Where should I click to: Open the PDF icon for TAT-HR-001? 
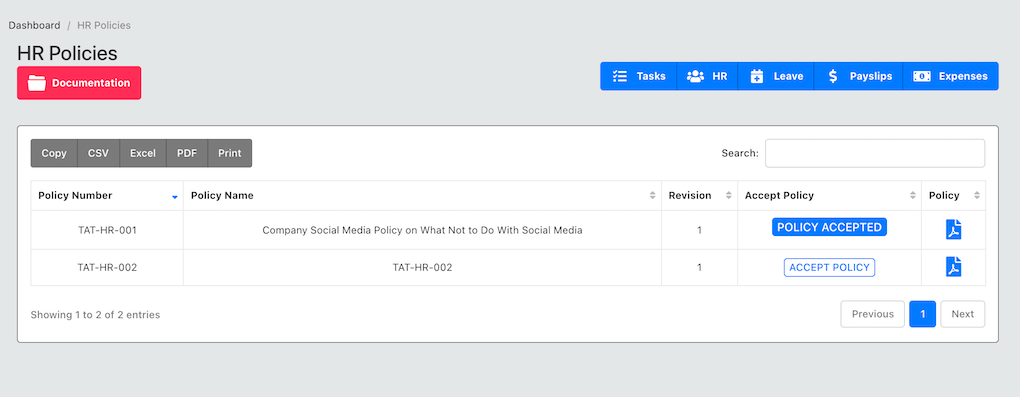[x=953, y=229]
